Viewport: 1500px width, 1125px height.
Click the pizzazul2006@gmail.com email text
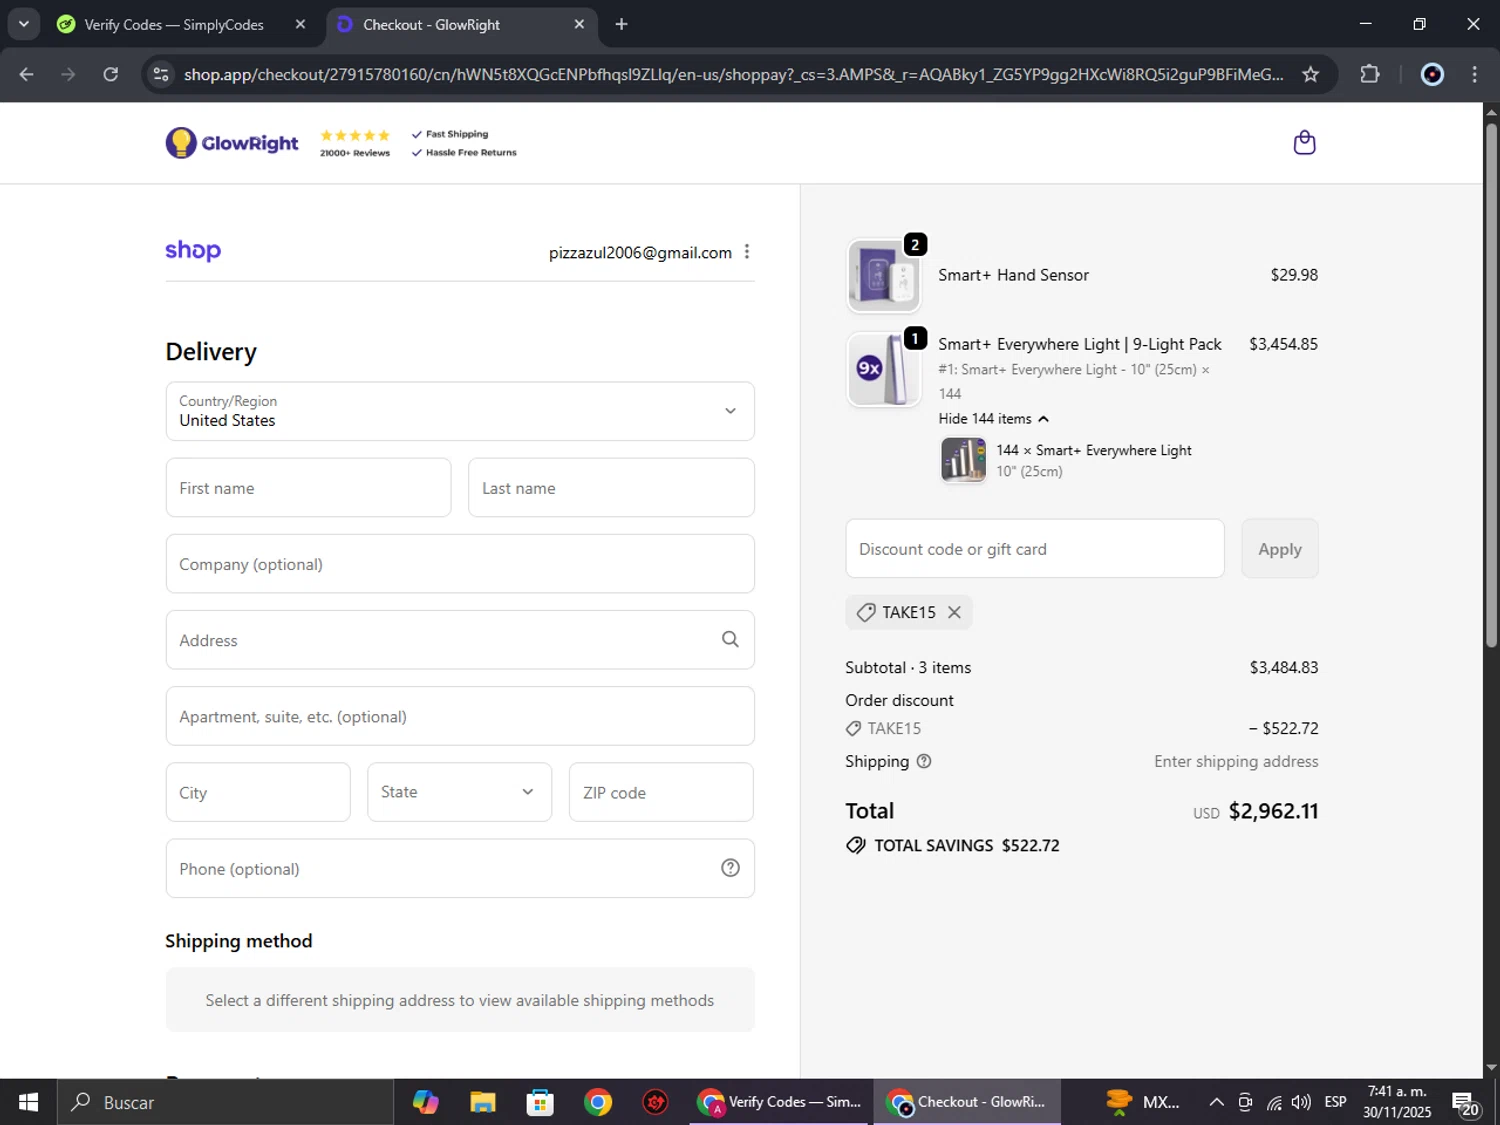pyautogui.click(x=640, y=253)
